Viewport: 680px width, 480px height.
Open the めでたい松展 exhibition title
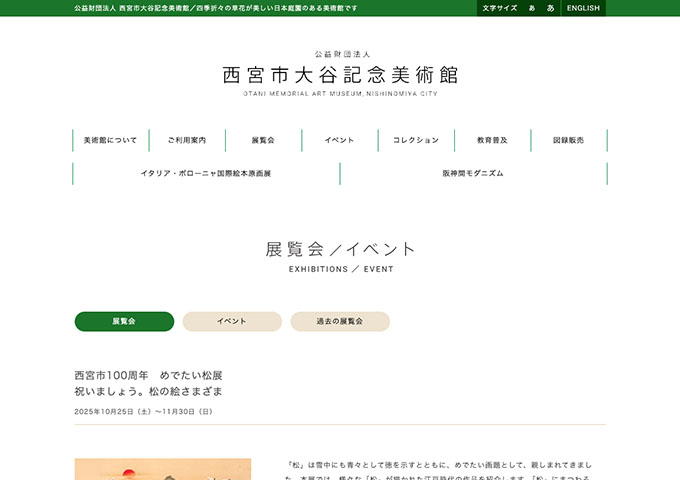pos(148,382)
